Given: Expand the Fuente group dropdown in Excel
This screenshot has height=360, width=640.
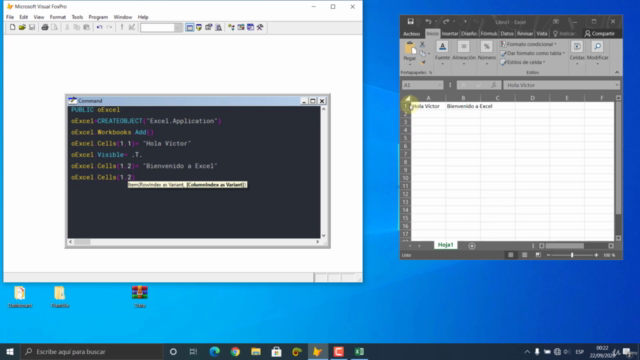Looking at the screenshot, I should click(442, 53).
